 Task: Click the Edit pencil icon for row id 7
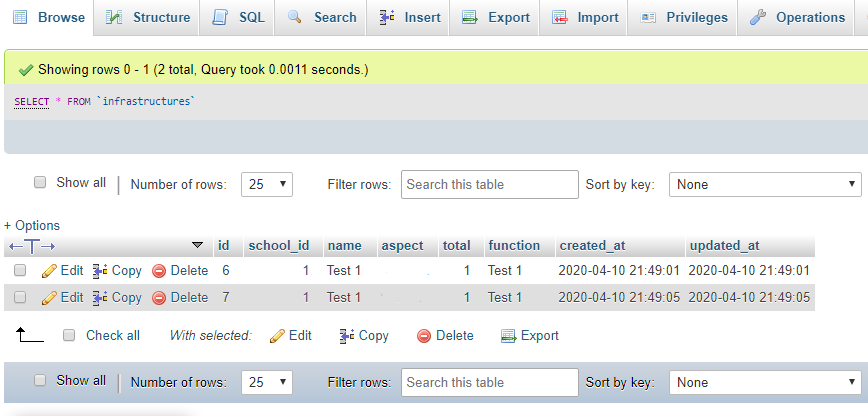[49, 297]
